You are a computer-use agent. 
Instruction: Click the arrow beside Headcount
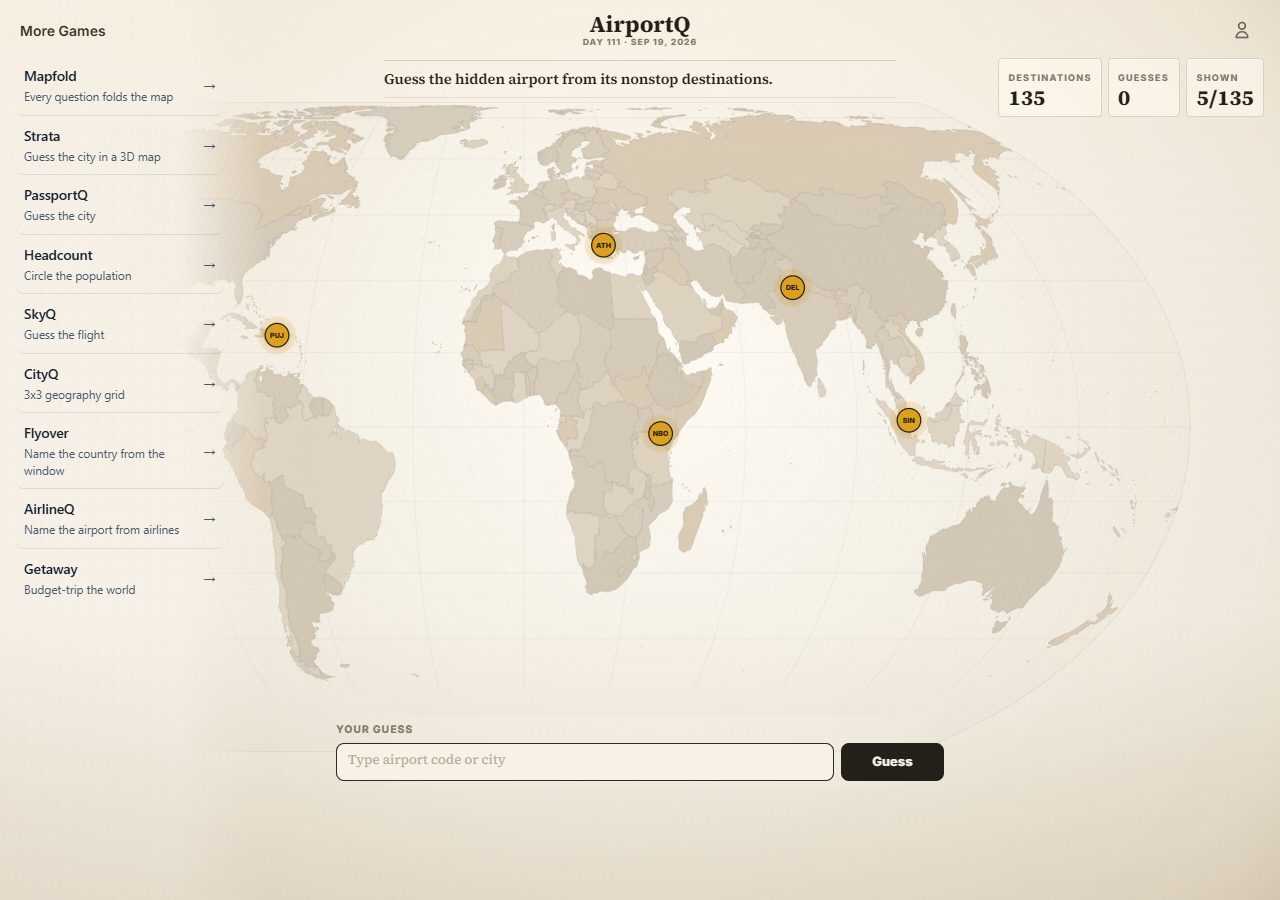pos(209,265)
